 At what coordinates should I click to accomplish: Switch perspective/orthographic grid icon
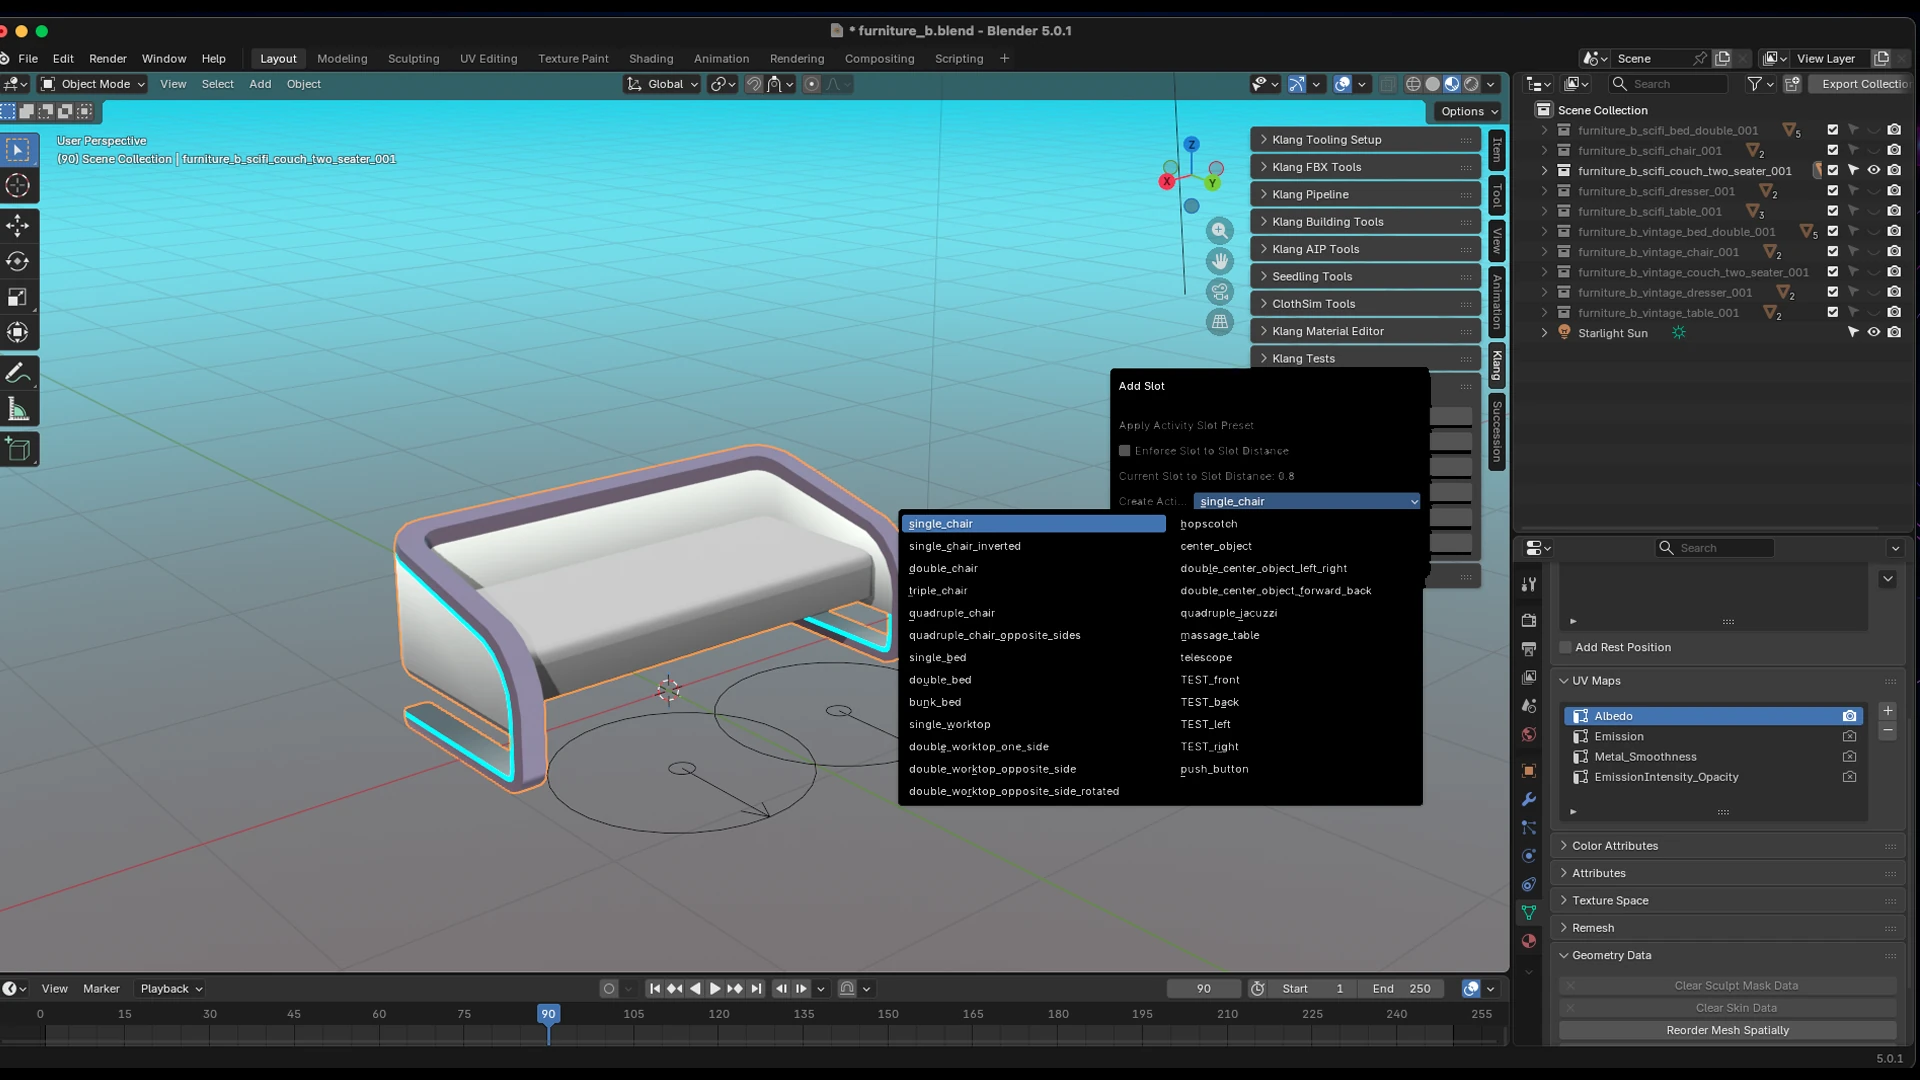click(1219, 322)
